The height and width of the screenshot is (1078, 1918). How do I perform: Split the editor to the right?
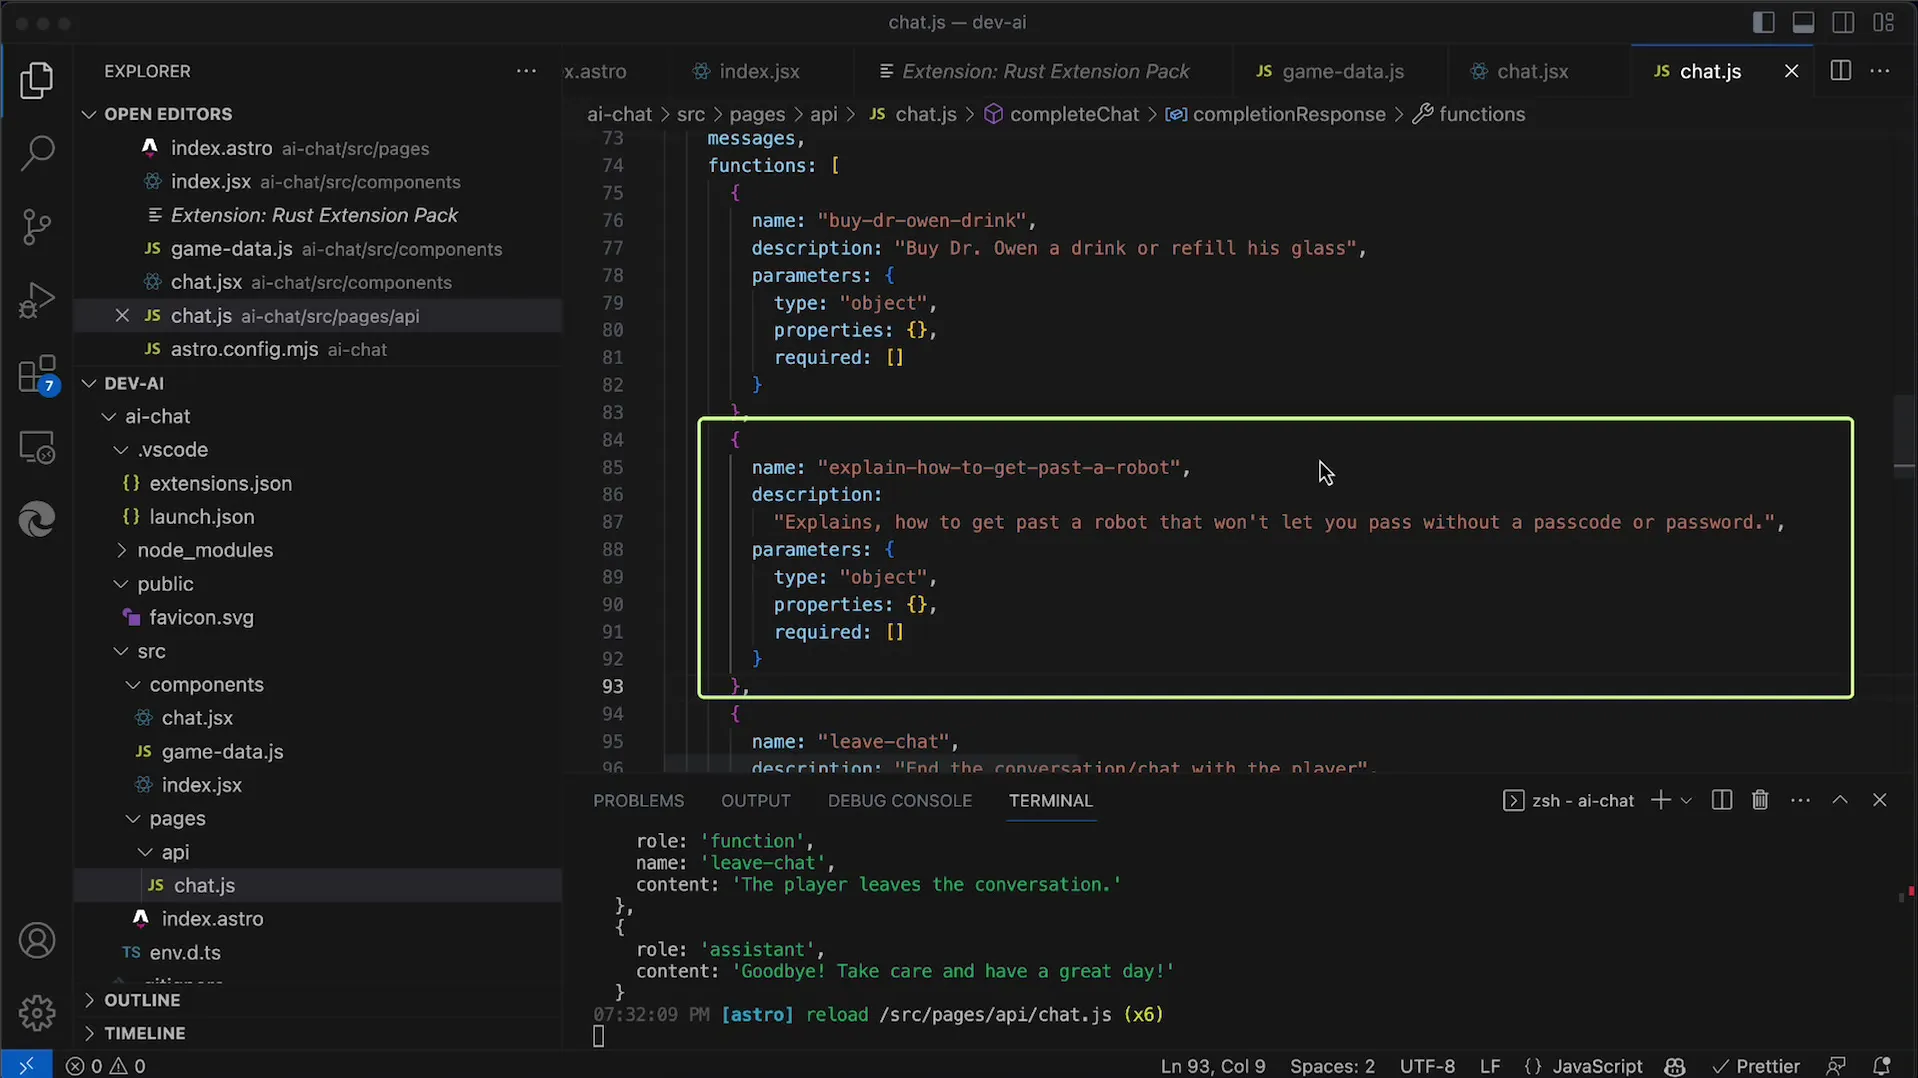[x=1840, y=71]
